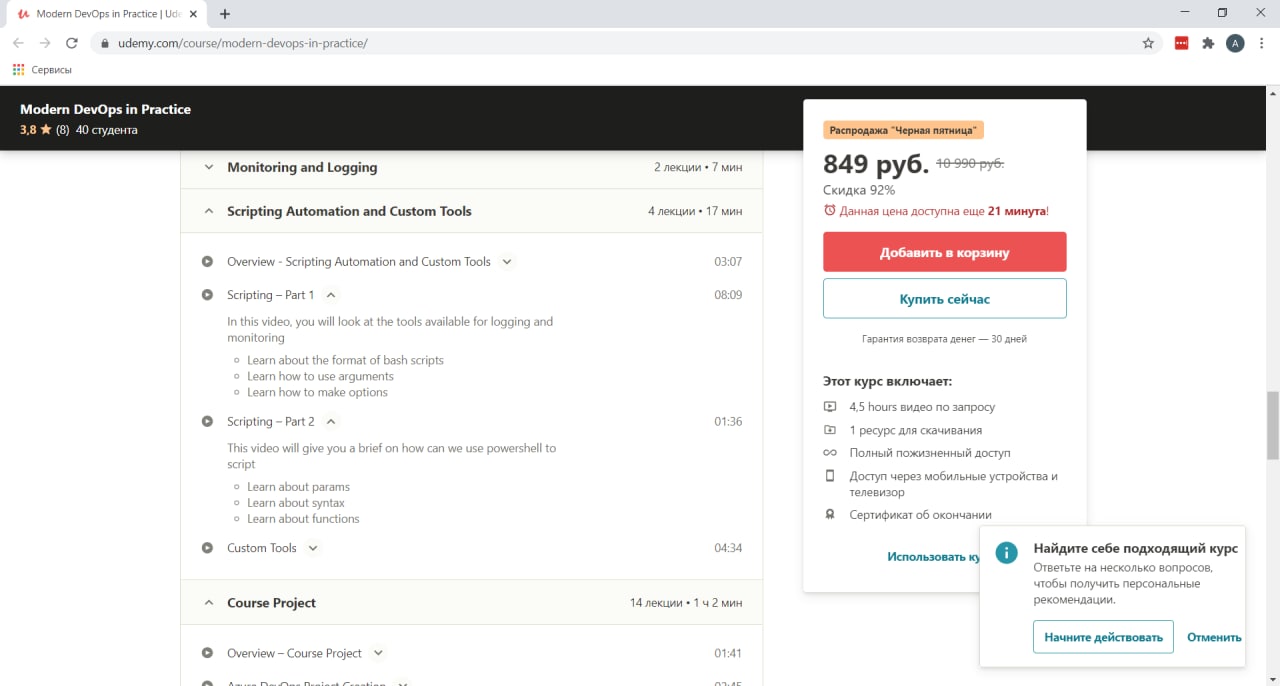The width and height of the screenshot is (1280, 686).
Task: Click the certificate ribbon icon
Action: pyautogui.click(x=829, y=515)
